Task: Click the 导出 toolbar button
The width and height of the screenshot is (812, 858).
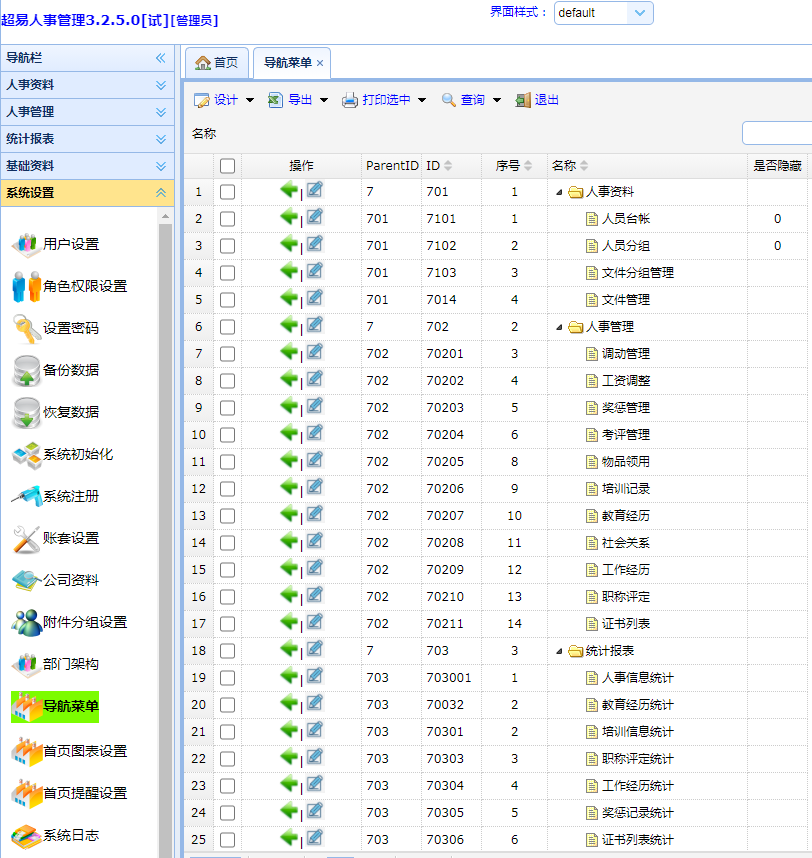Action: [290, 100]
